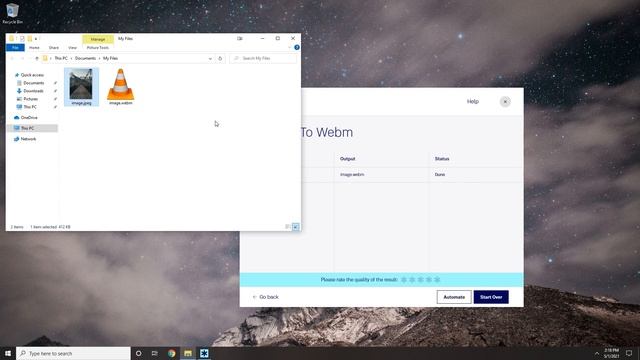Open the quick access toolbar customize dropdown

click(36, 39)
